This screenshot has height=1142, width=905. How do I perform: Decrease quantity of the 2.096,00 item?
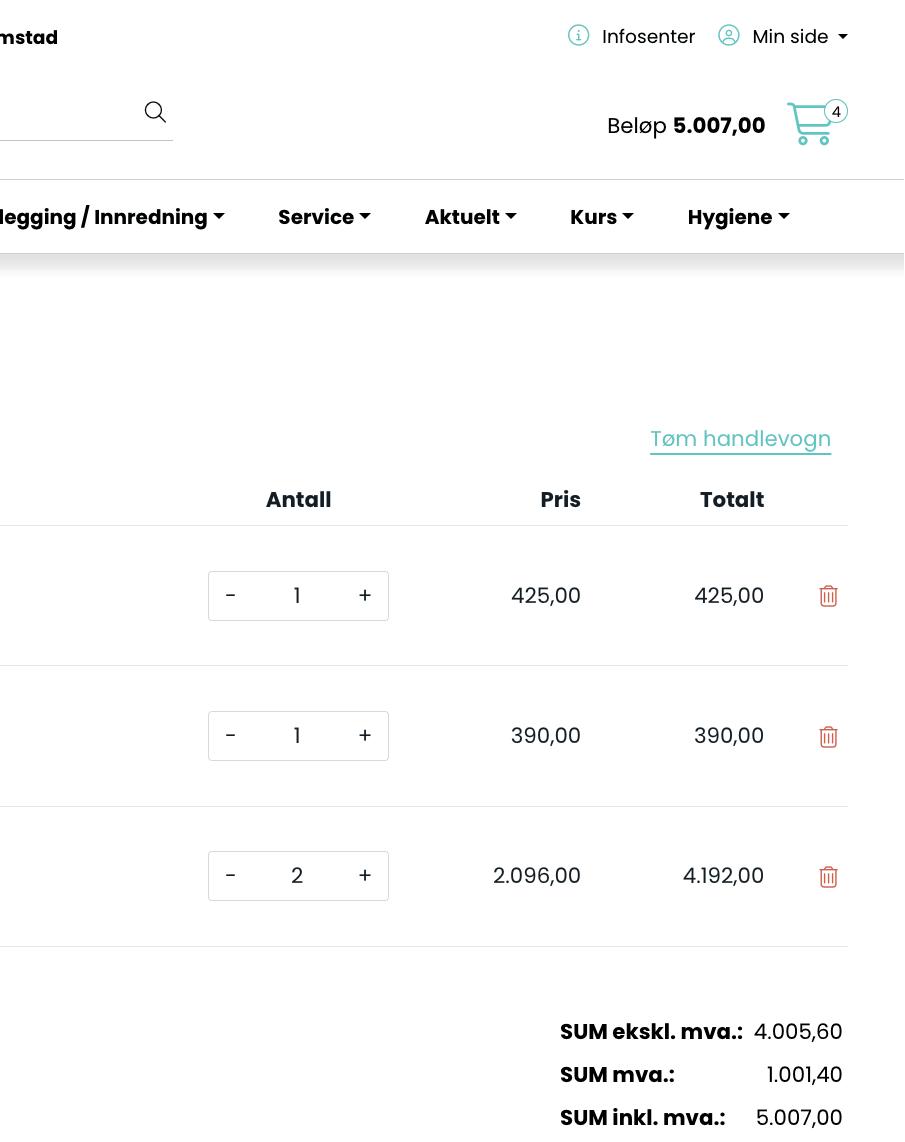click(x=231, y=876)
